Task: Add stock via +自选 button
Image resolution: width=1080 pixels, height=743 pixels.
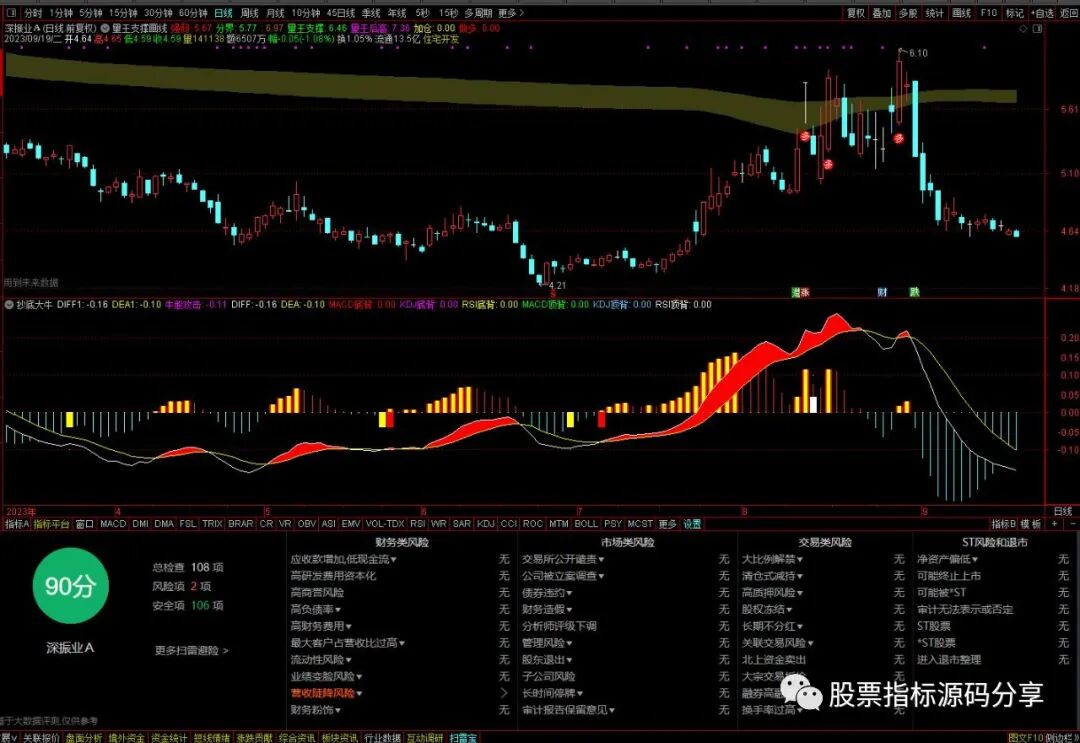Action: [1043, 12]
